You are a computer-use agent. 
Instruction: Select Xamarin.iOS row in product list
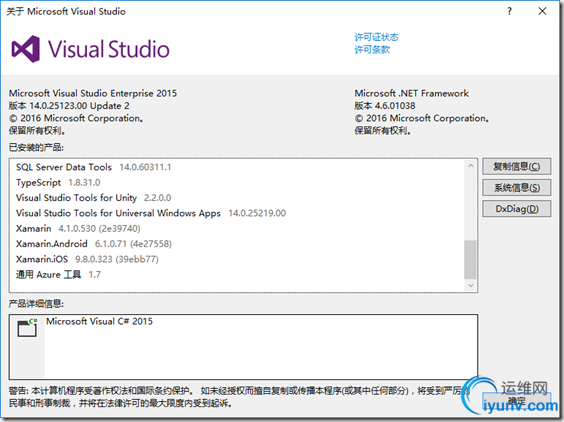pyautogui.click(x=237, y=259)
